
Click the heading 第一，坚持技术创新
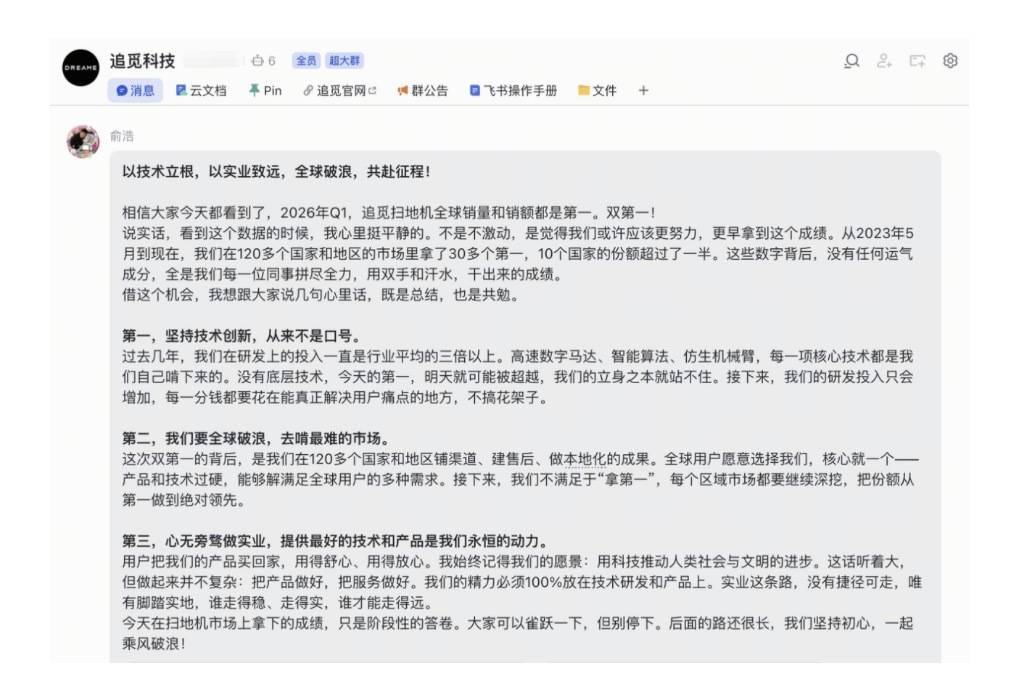pos(241,336)
